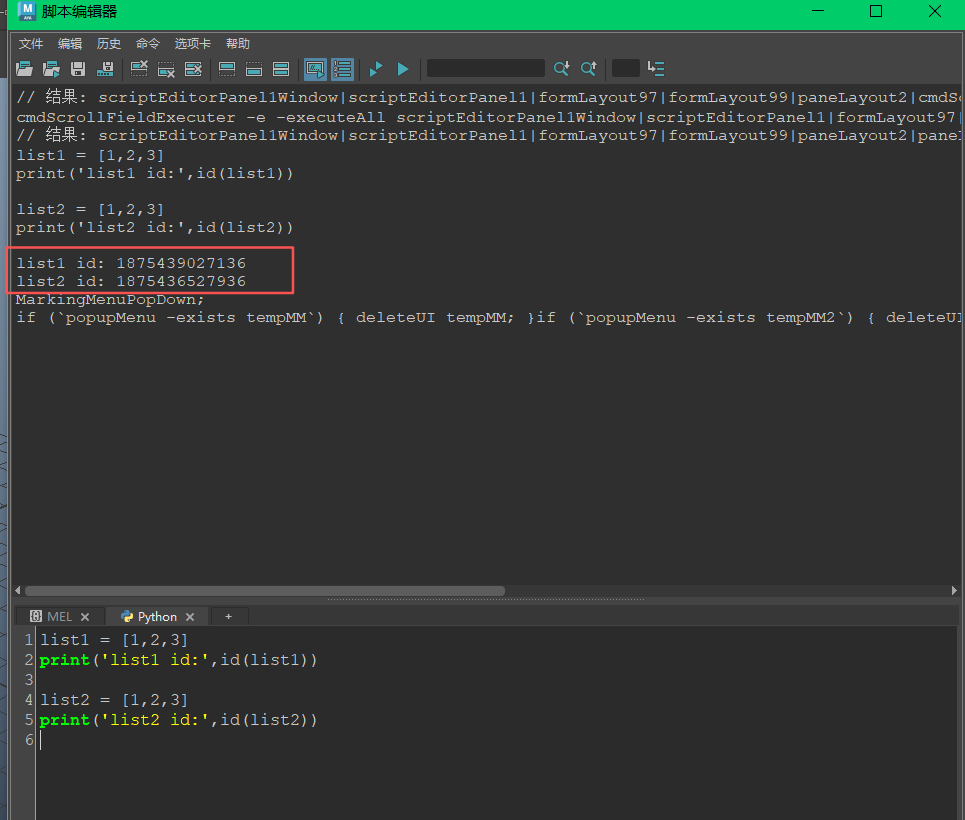Show only the input pane
965x820 pixels.
tap(254, 69)
